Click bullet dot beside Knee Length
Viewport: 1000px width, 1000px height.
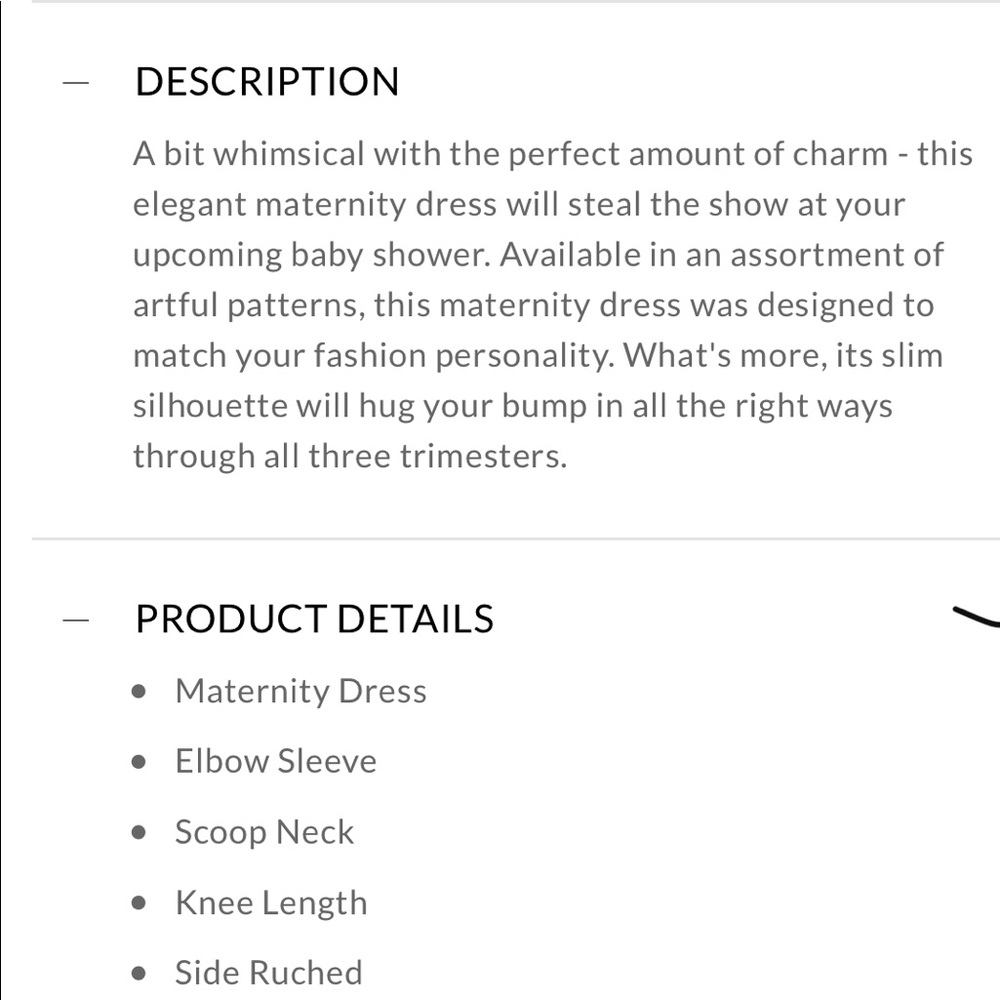[139, 903]
